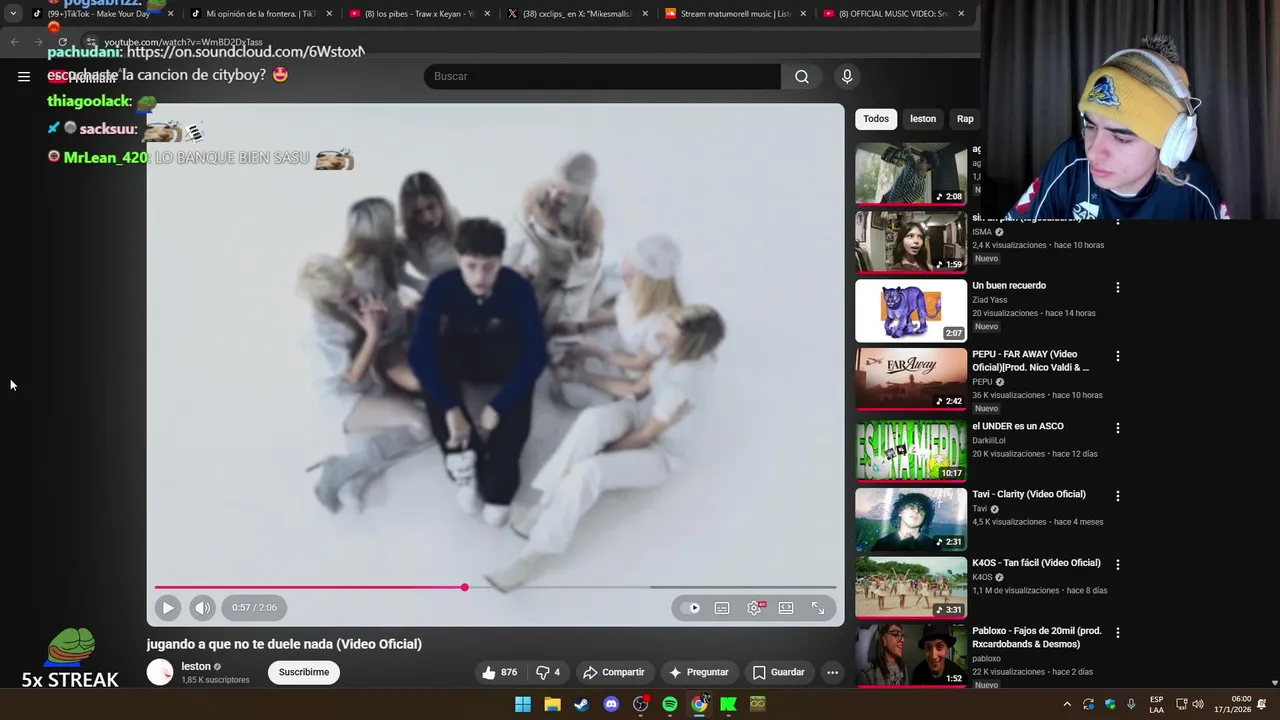This screenshot has height=720, width=1280.
Task: Open Steam from the taskbar
Action: [581, 704]
